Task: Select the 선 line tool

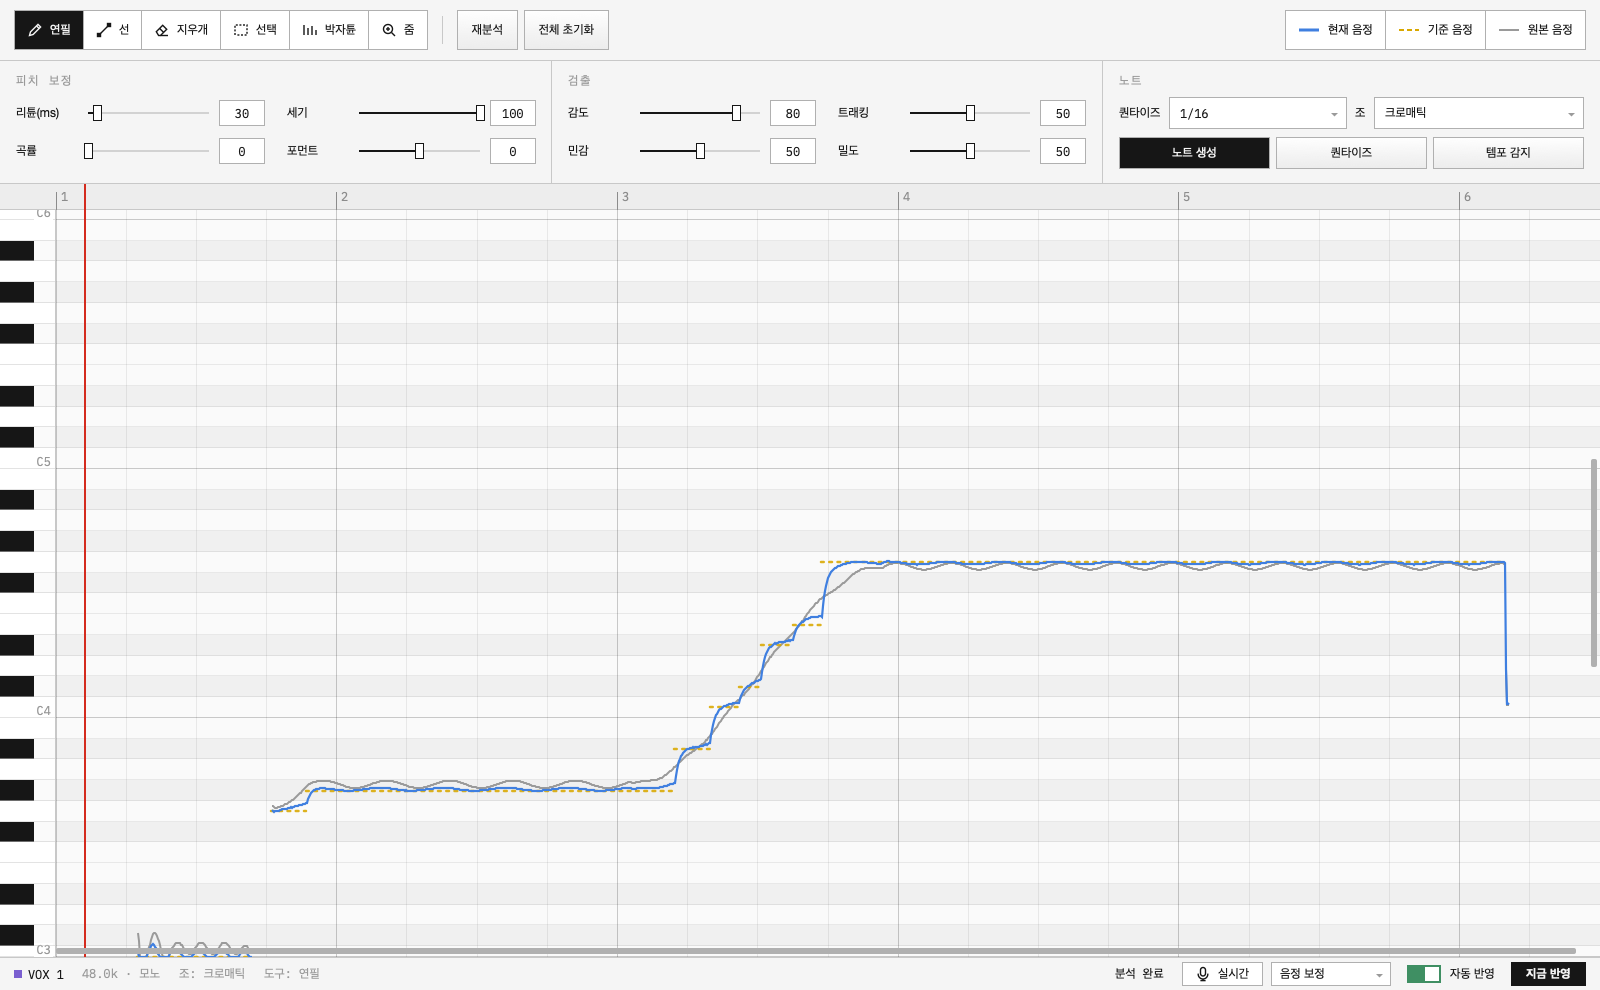Action: tap(113, 30)
